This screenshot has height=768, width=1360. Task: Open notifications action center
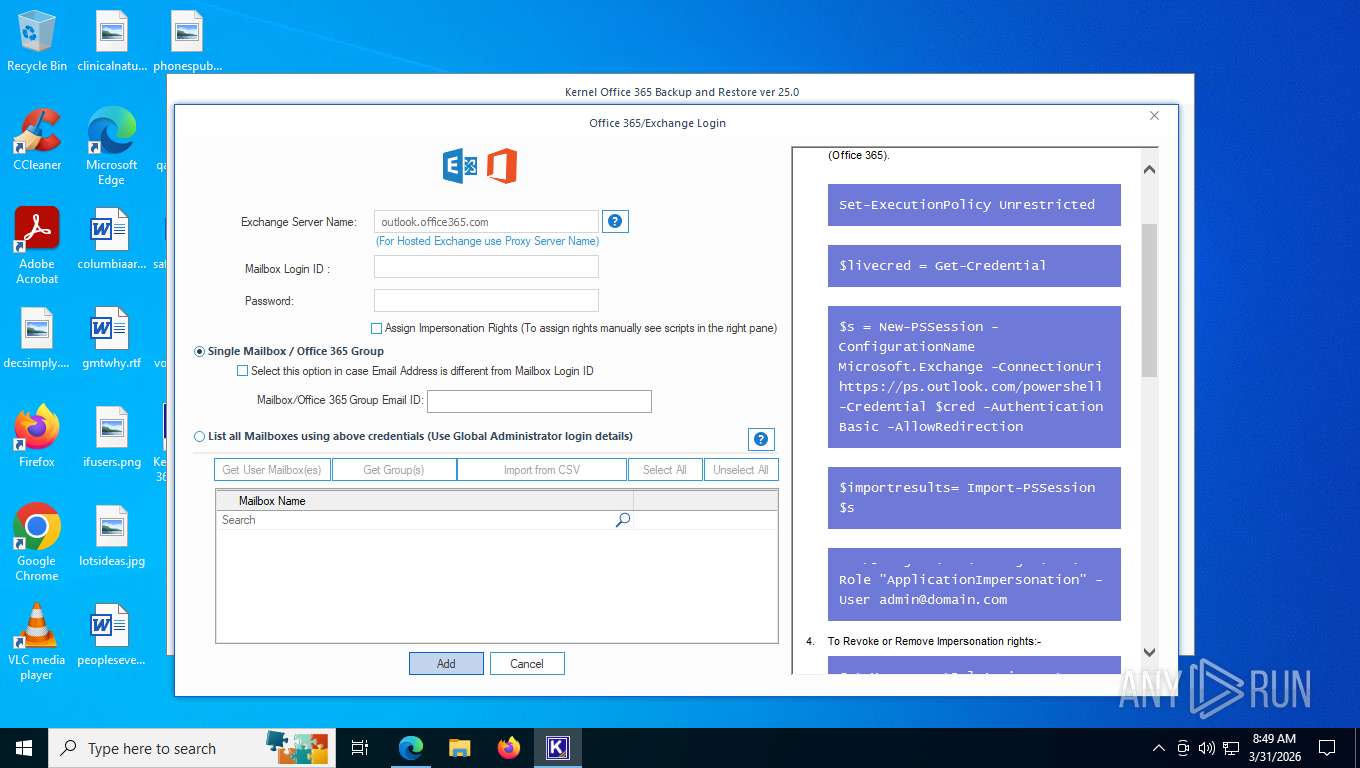[x=1327, y=748]
